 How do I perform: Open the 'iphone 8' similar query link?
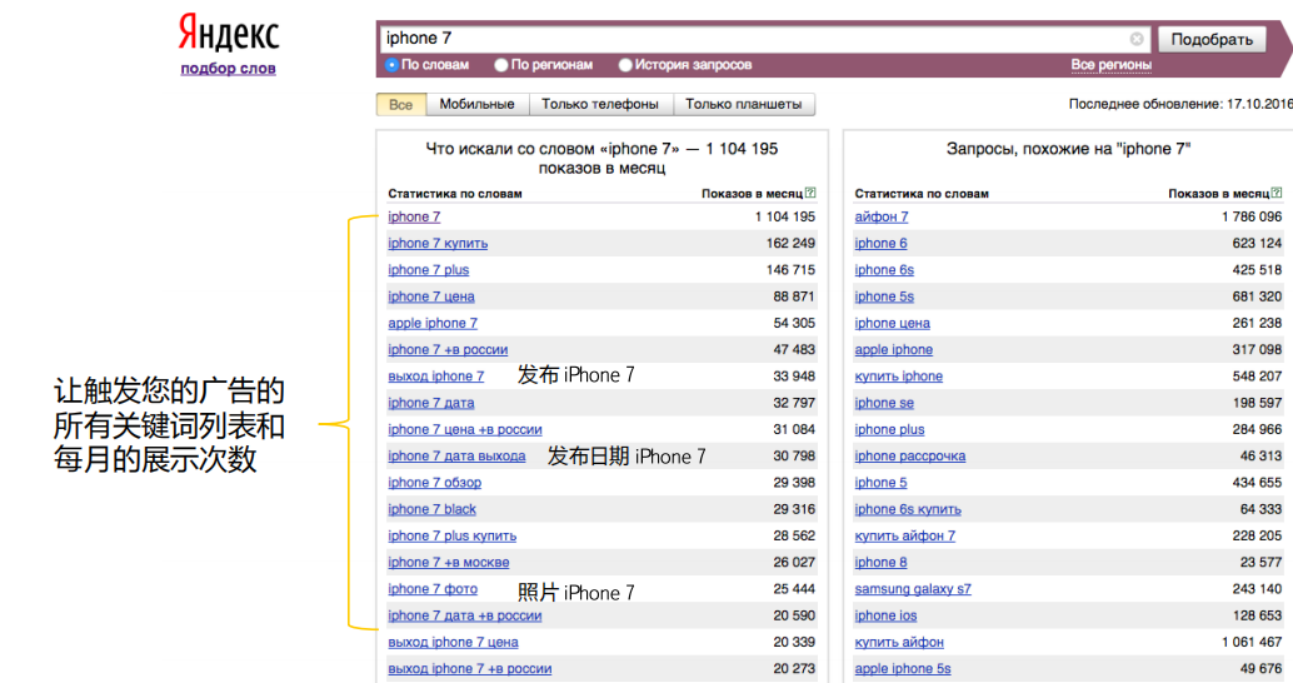881,562
